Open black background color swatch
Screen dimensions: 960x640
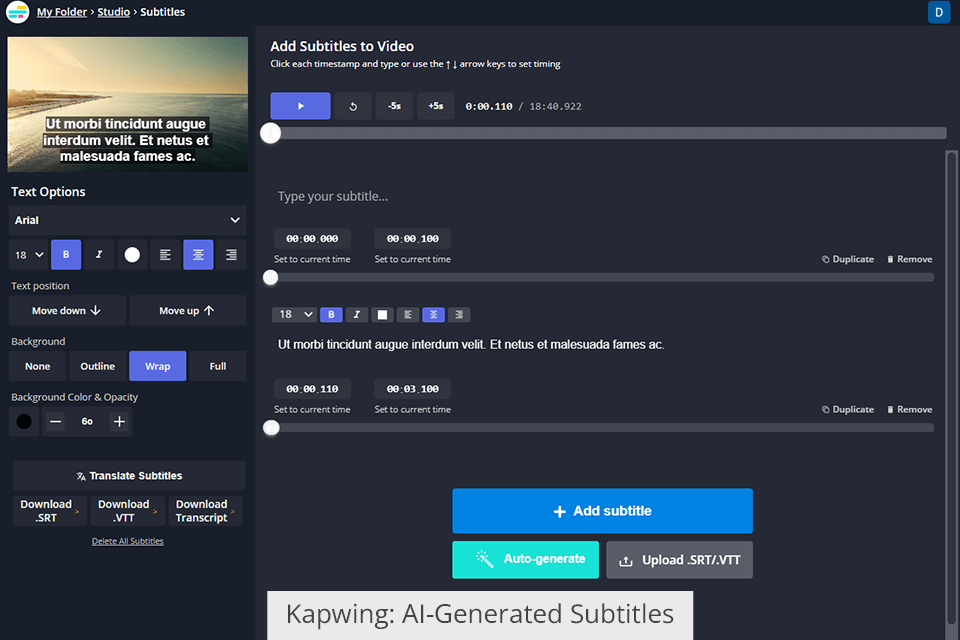(x=24, y=421)
